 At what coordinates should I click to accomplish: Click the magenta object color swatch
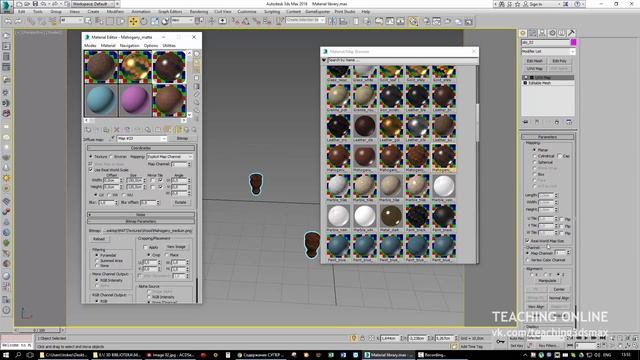pos(573,42)
